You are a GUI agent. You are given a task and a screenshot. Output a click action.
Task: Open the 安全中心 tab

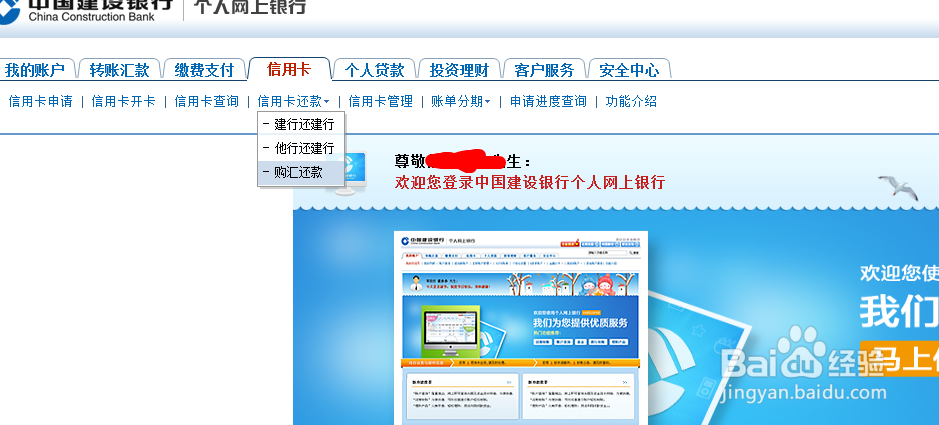point(629,70)
